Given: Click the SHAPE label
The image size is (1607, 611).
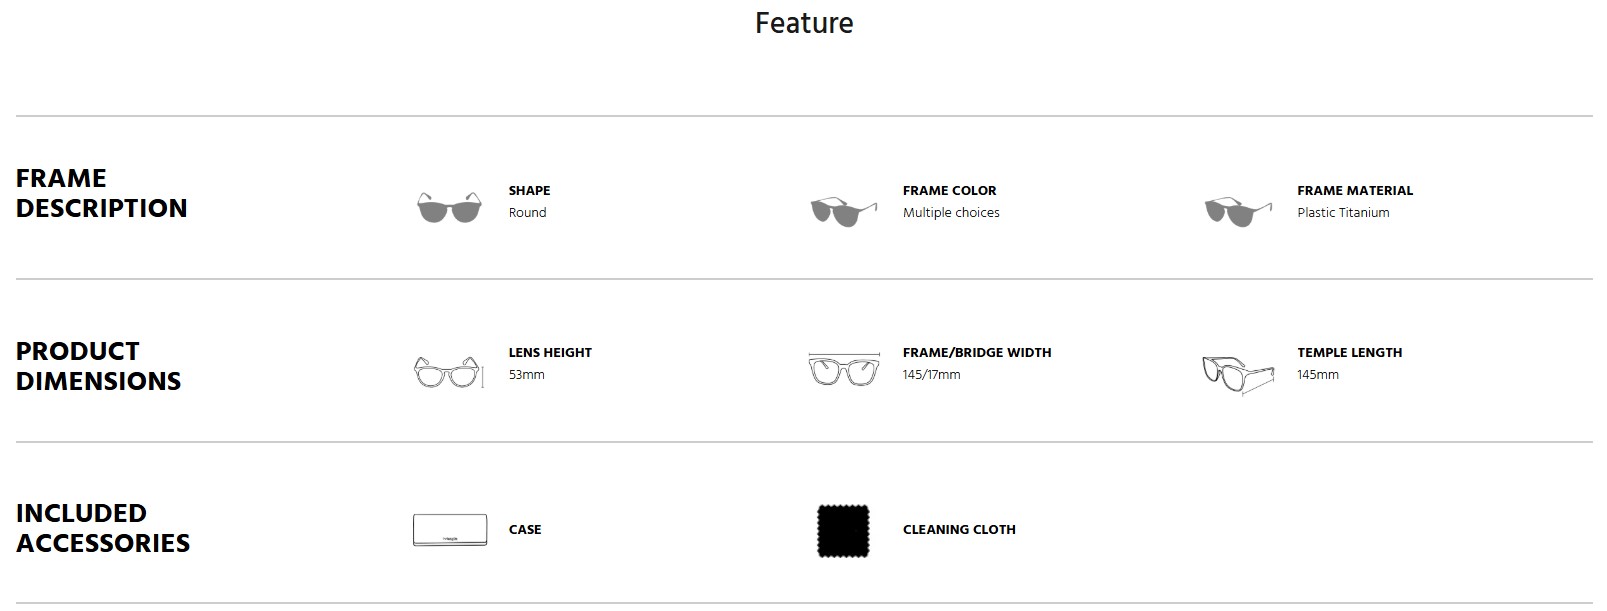Looking at the screenshot, I should [529, 190].
